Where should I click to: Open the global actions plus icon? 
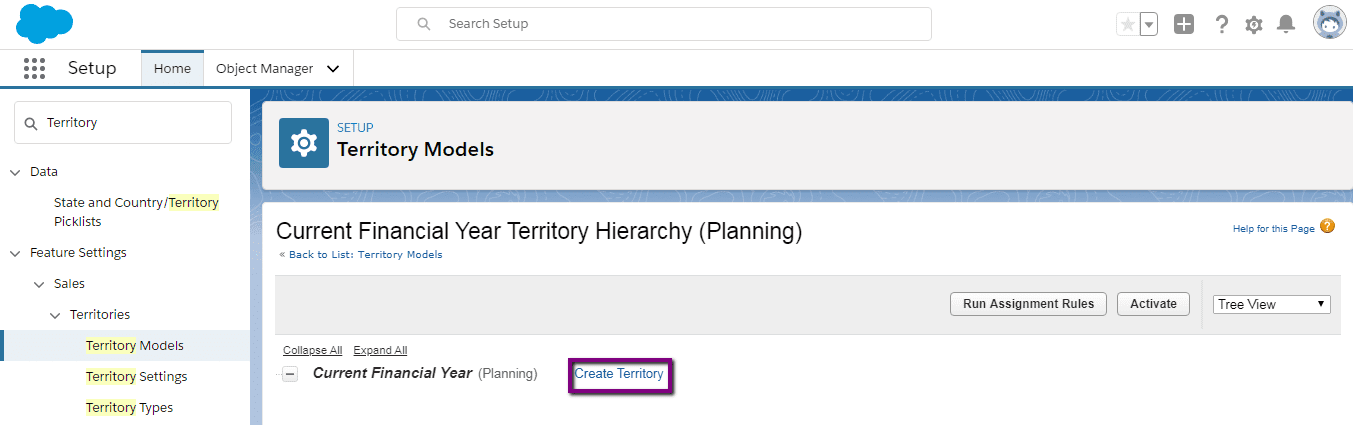1184,25
